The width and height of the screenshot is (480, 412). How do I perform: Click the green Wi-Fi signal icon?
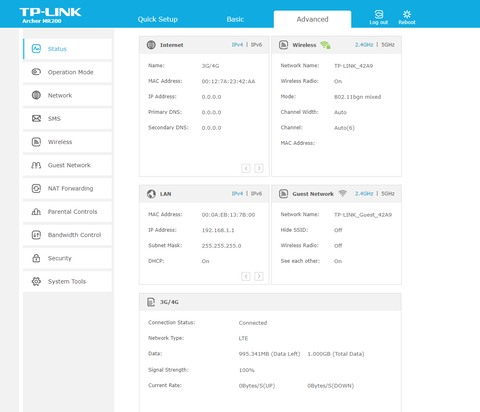pos(325,45)
